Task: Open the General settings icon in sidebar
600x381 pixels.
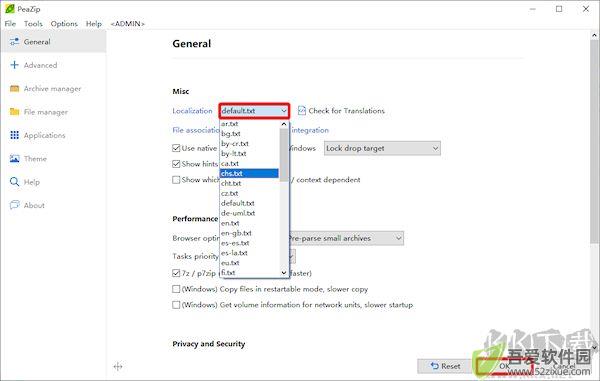Action: point(14,42)
